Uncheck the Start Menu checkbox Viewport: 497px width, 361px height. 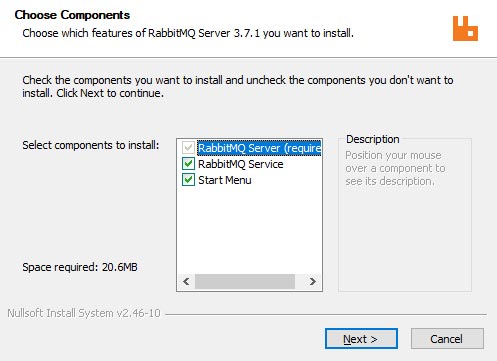188,180
